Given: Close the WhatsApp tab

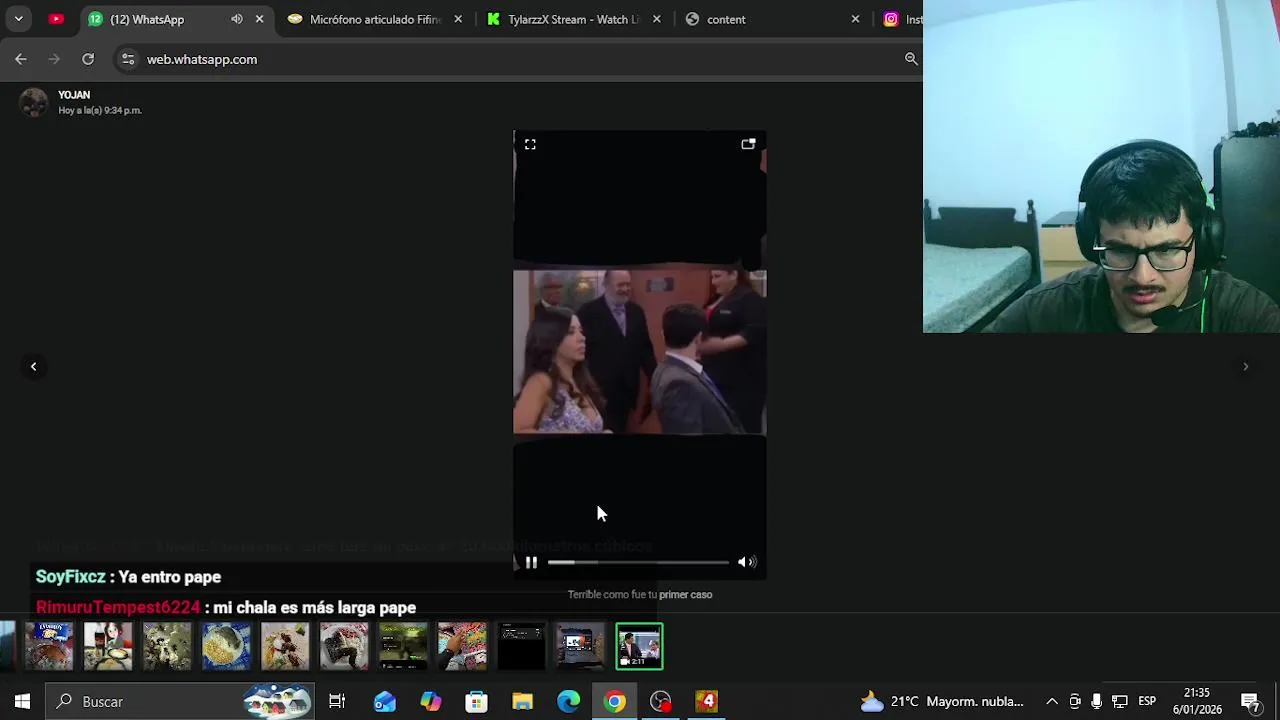Looking at the screenshot, I should tap(260, 19).
